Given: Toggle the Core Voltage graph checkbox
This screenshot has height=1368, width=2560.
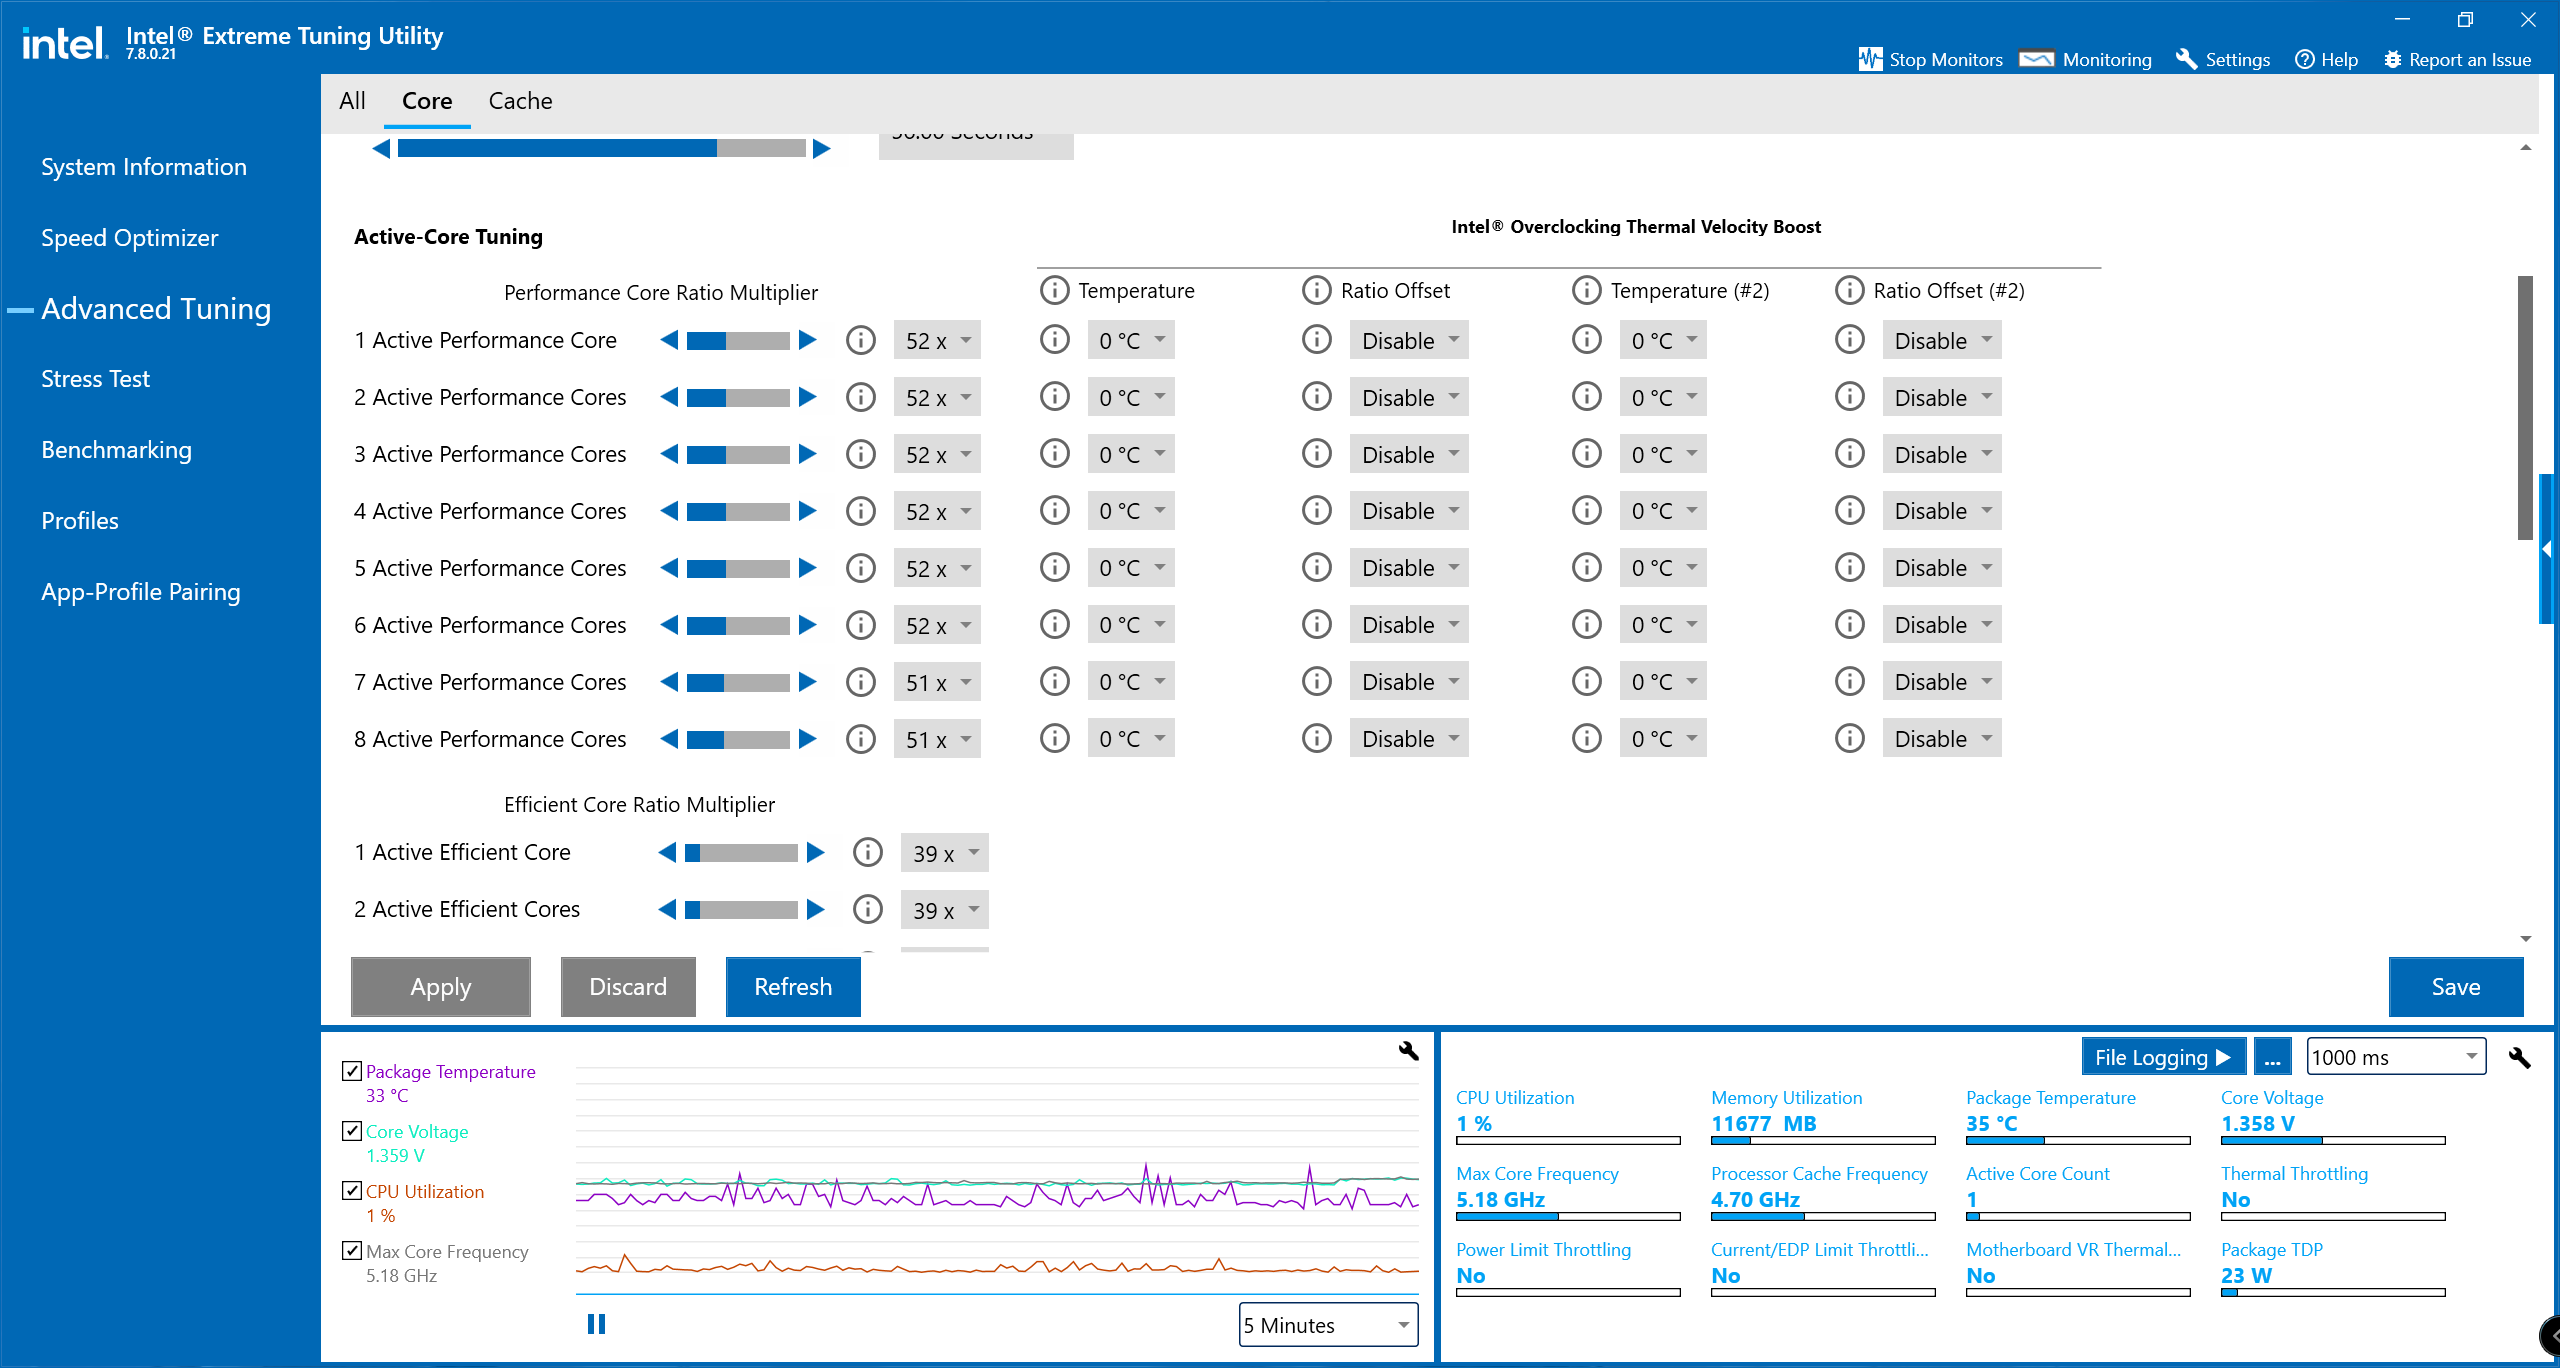Looking at the screenshot, I should [x=352, y=1131].
